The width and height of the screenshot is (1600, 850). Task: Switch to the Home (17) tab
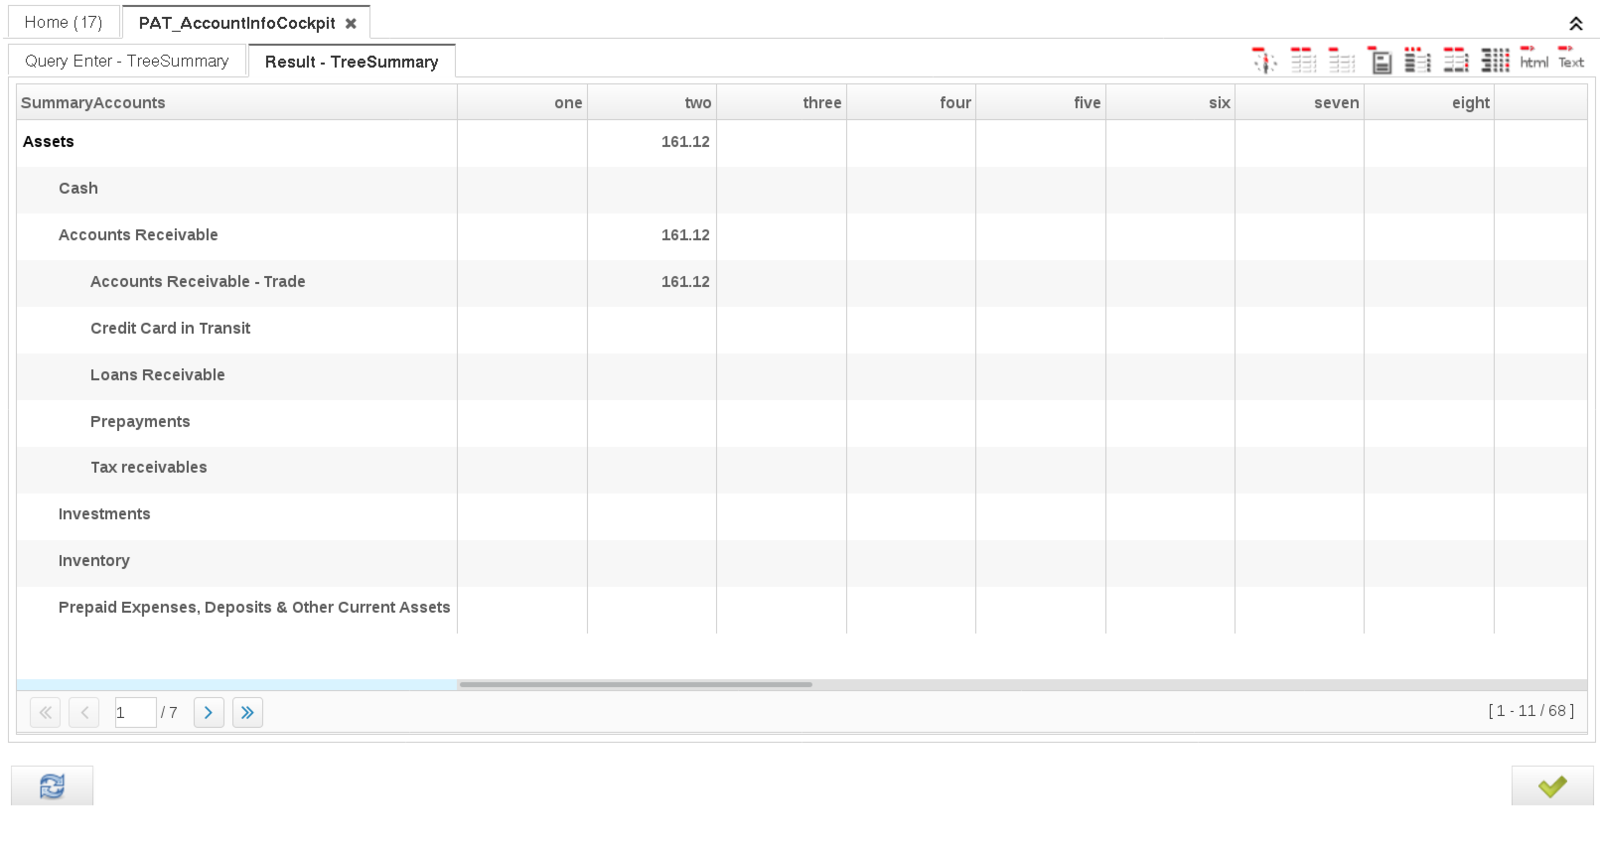pos(63,22)
